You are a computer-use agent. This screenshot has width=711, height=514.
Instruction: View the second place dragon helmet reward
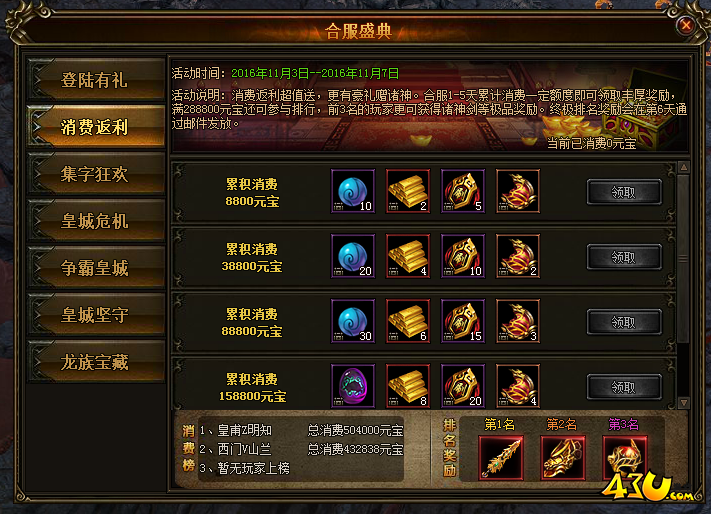563,457
